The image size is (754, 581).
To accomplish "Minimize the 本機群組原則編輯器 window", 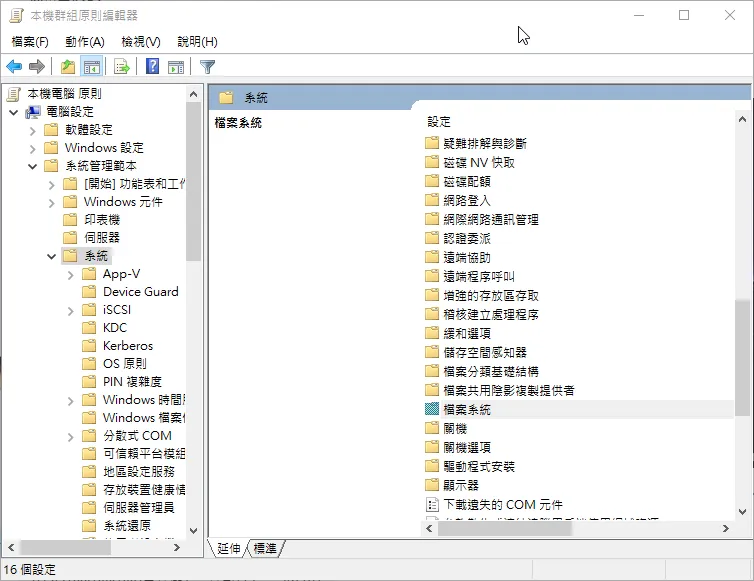I will point(639,15).
